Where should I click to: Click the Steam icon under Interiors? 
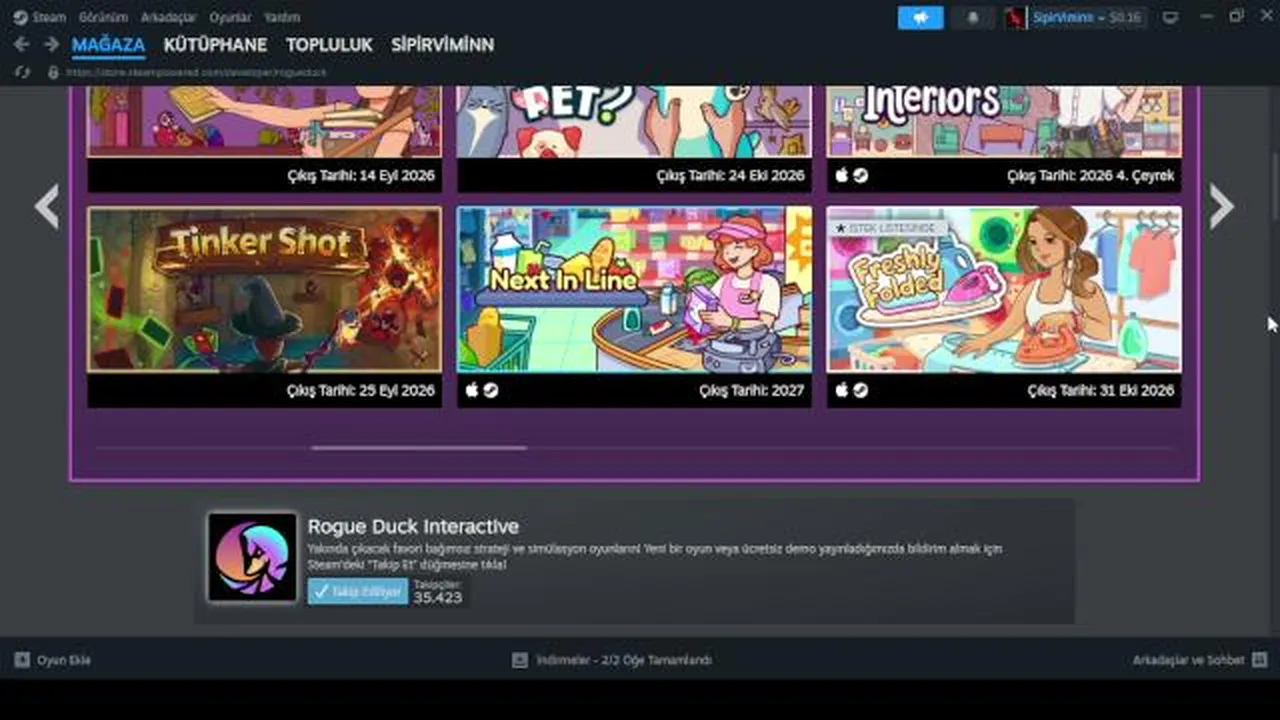(x=861, y=175)
